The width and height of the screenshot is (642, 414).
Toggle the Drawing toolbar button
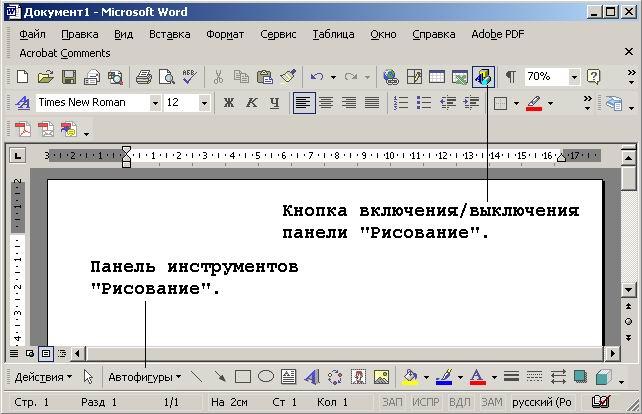tap(484, 77)
